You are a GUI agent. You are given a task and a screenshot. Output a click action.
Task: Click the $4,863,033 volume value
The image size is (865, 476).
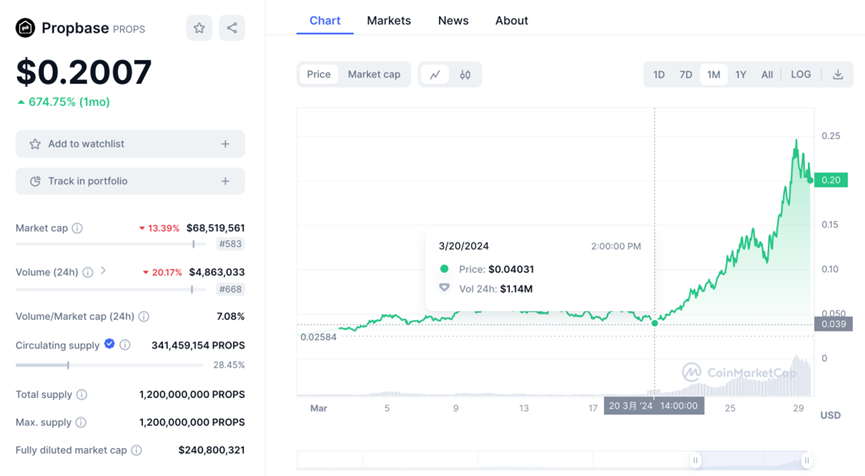tap(217, 272)
